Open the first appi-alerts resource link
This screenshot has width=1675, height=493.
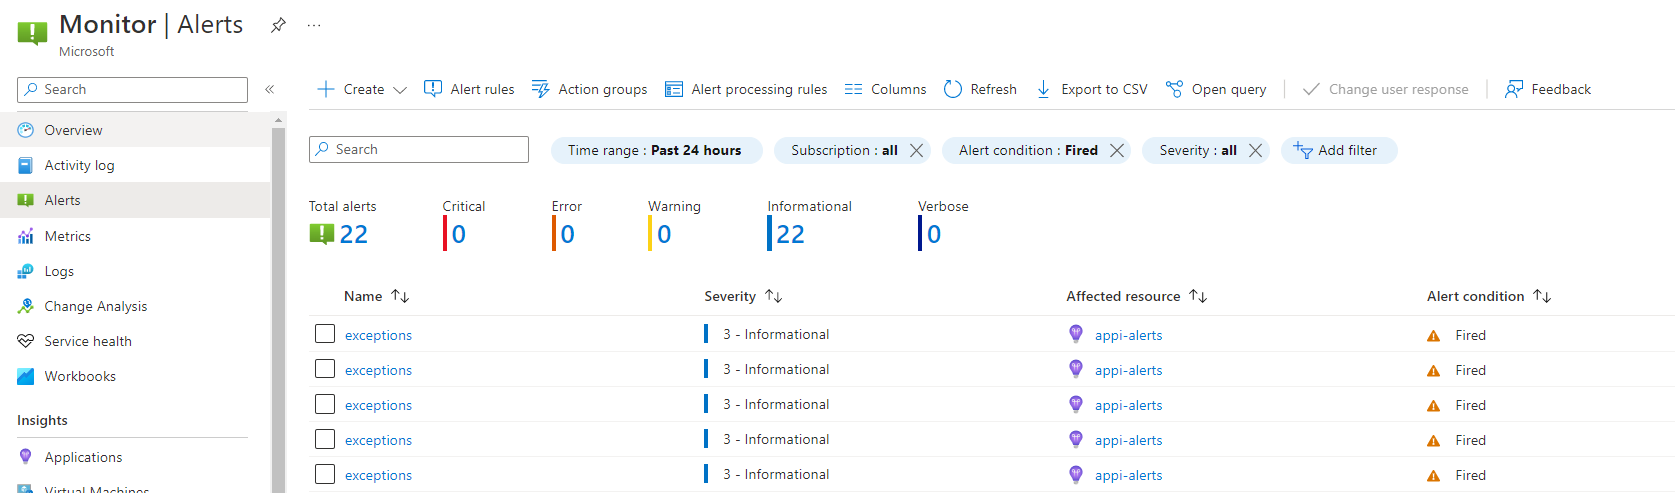1128,335
